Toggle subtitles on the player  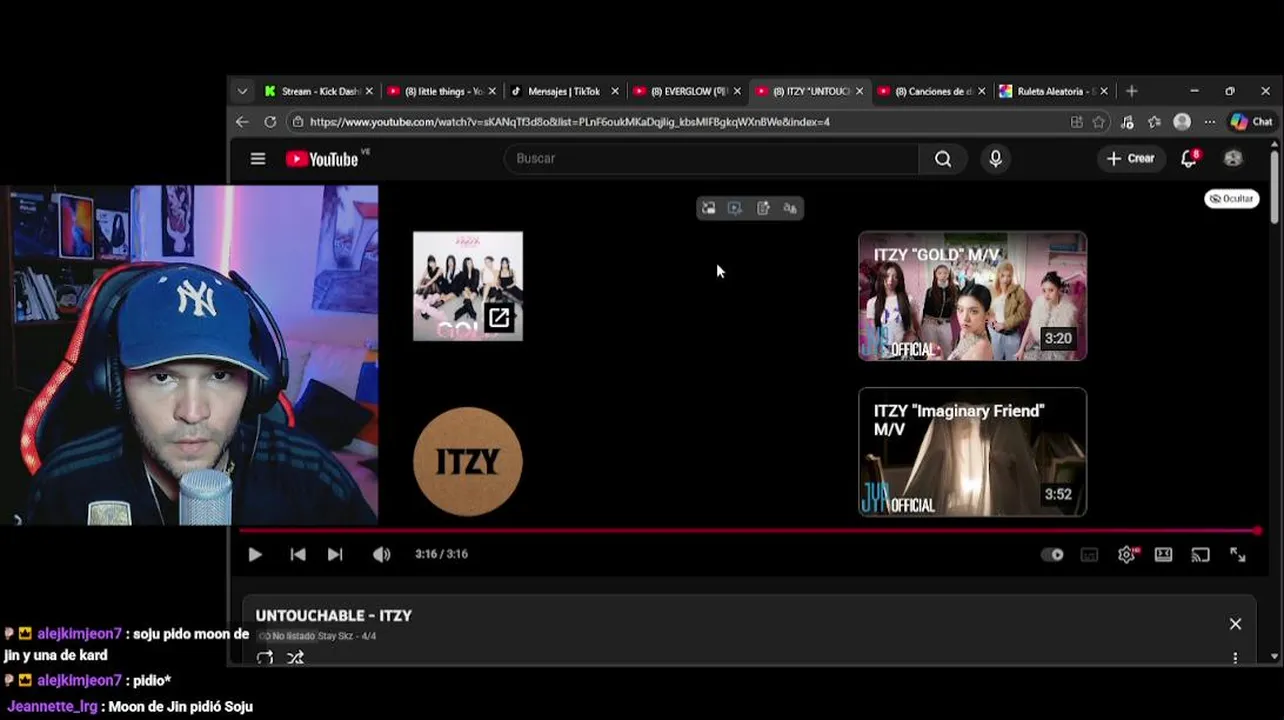tap(1090, 555)
